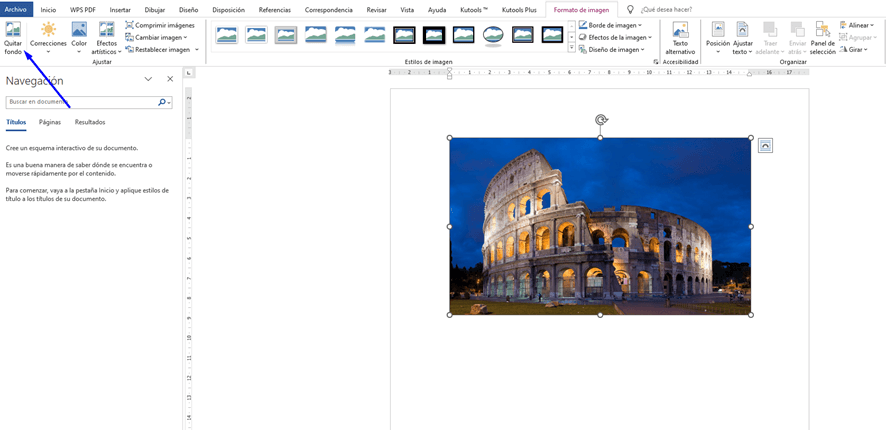Open the Correcciones tool
The height and width of the screenshot is (430, 886).
click(x=48, y=31)
